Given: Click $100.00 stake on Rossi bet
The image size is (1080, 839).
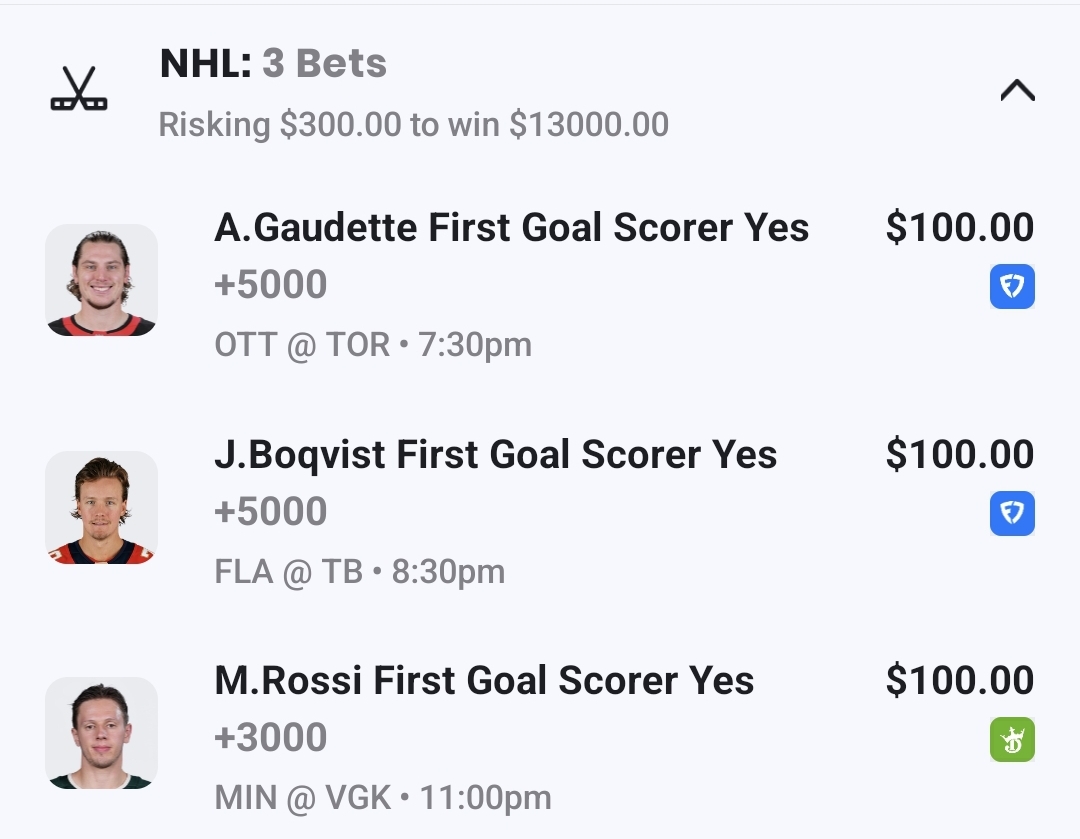Looking at the screenshot, I should click(x=959, y=681).
